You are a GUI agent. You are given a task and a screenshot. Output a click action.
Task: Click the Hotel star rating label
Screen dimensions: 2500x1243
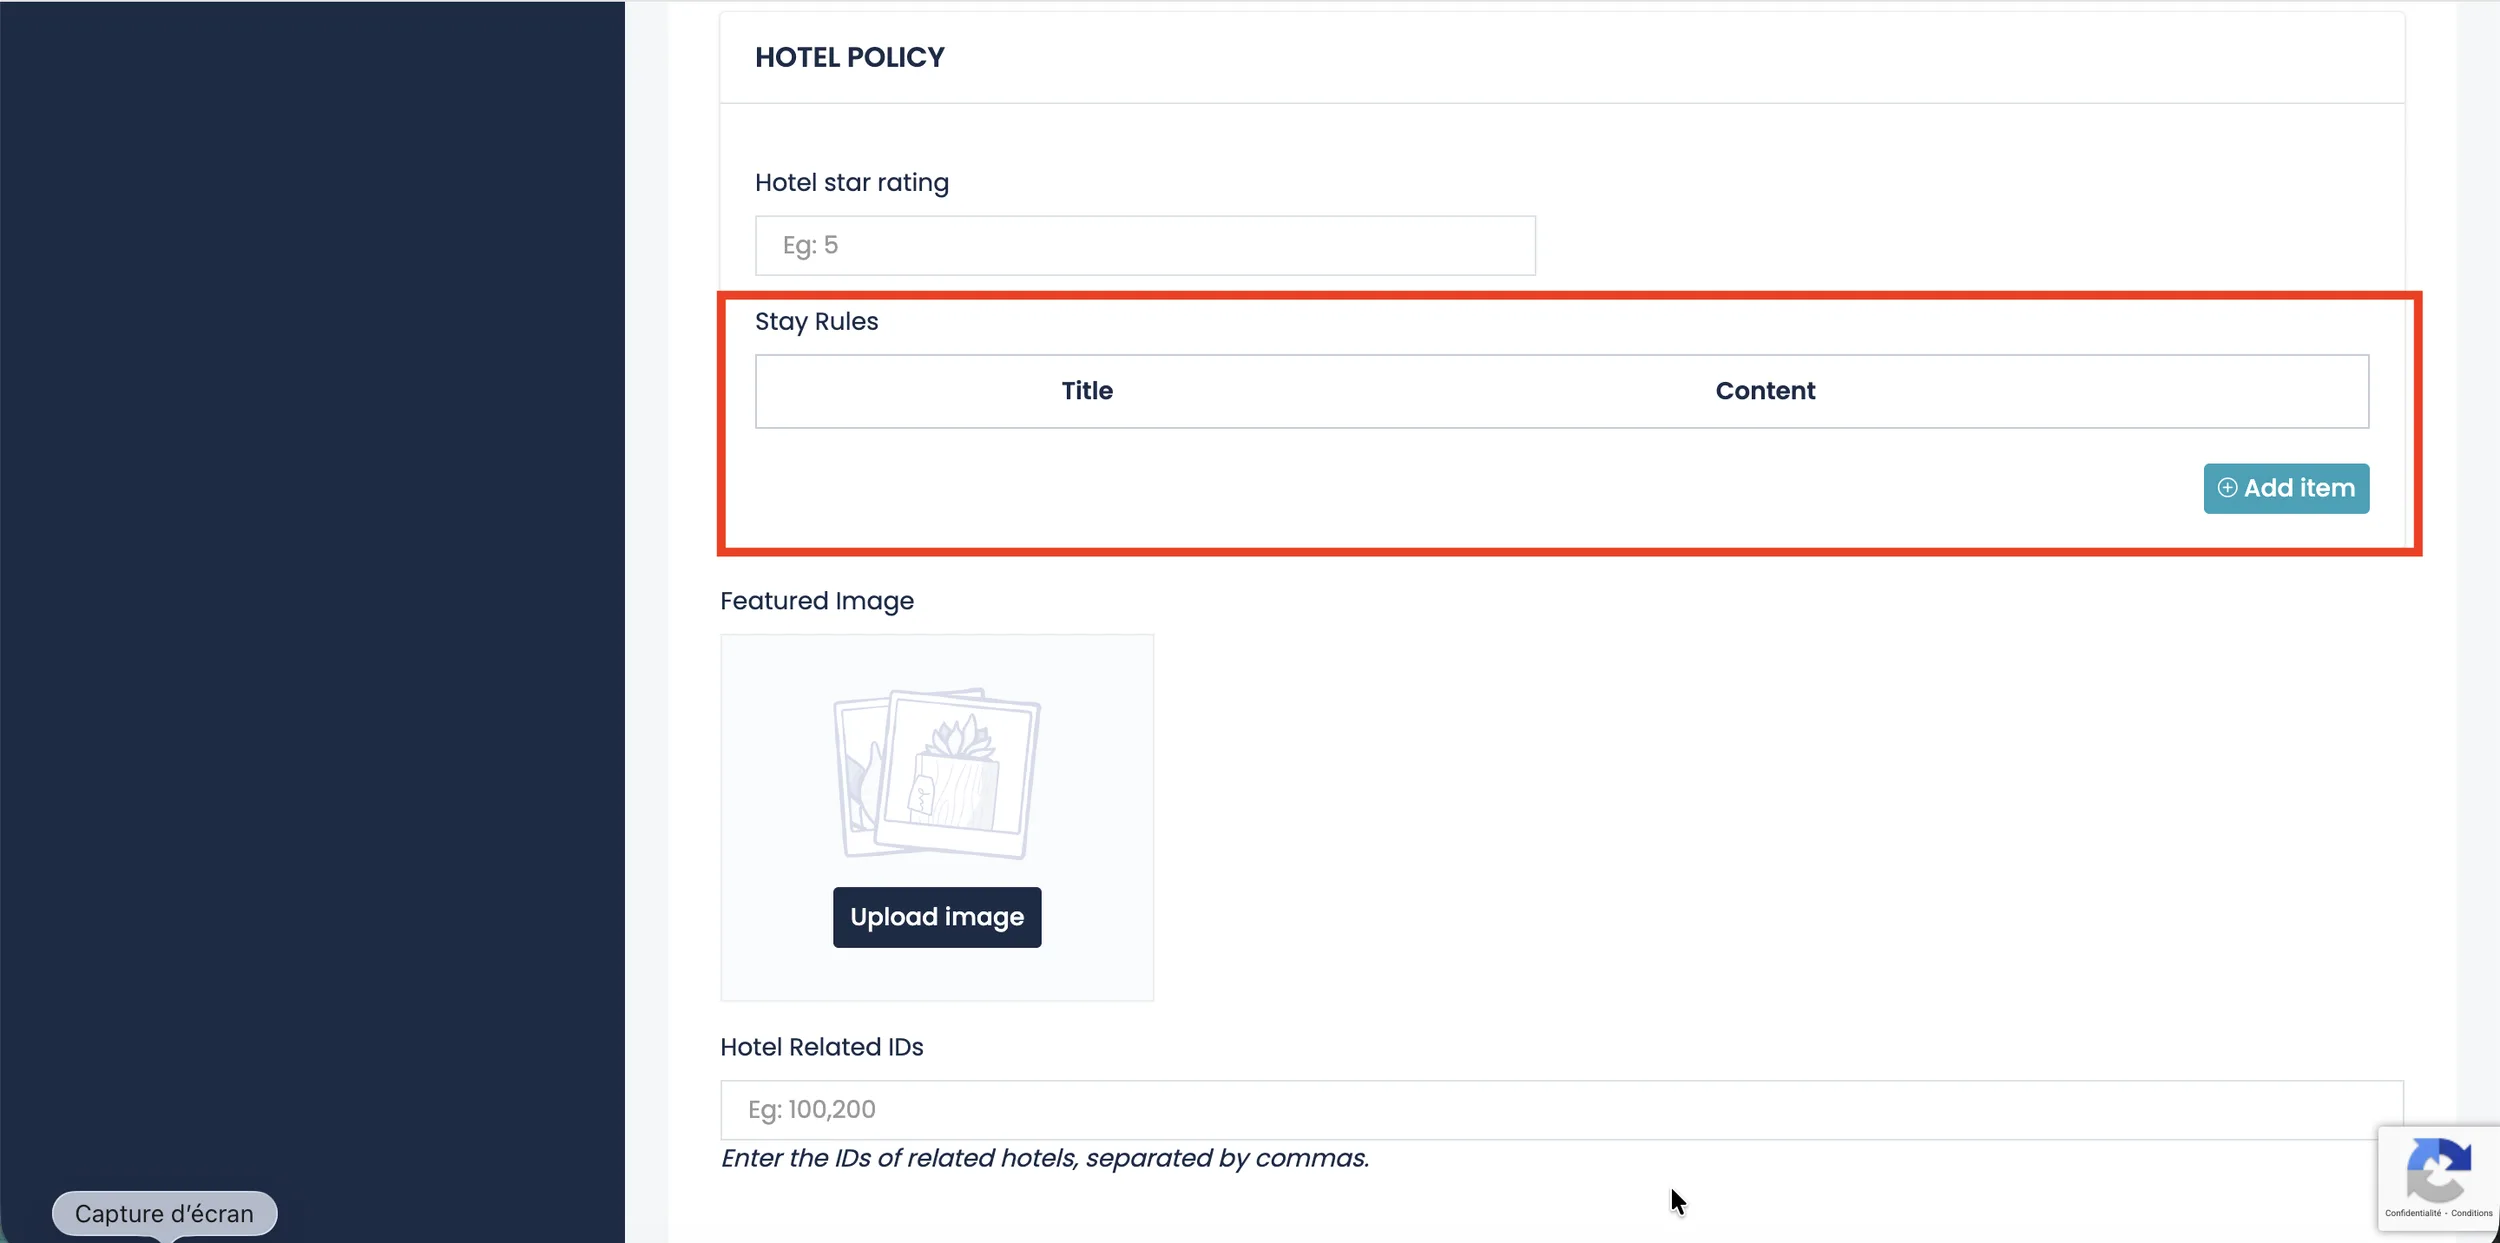pyautogui.click(x=851, y=183)
